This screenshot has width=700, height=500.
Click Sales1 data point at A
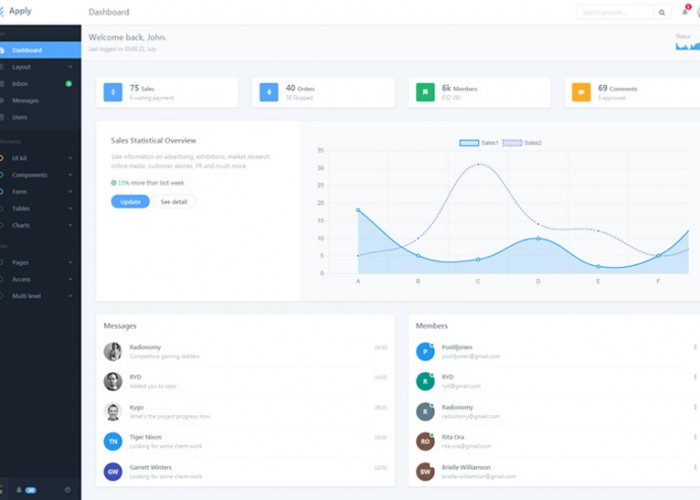pyautogui.click(x=358, y=210)
